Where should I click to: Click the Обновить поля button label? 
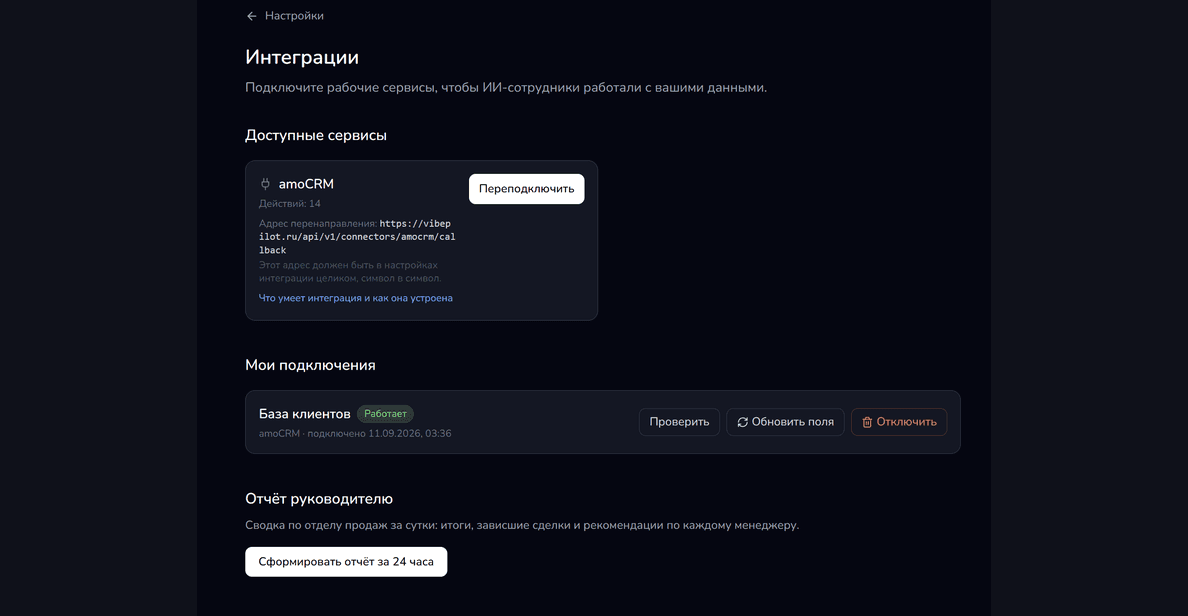pos(793,422)
